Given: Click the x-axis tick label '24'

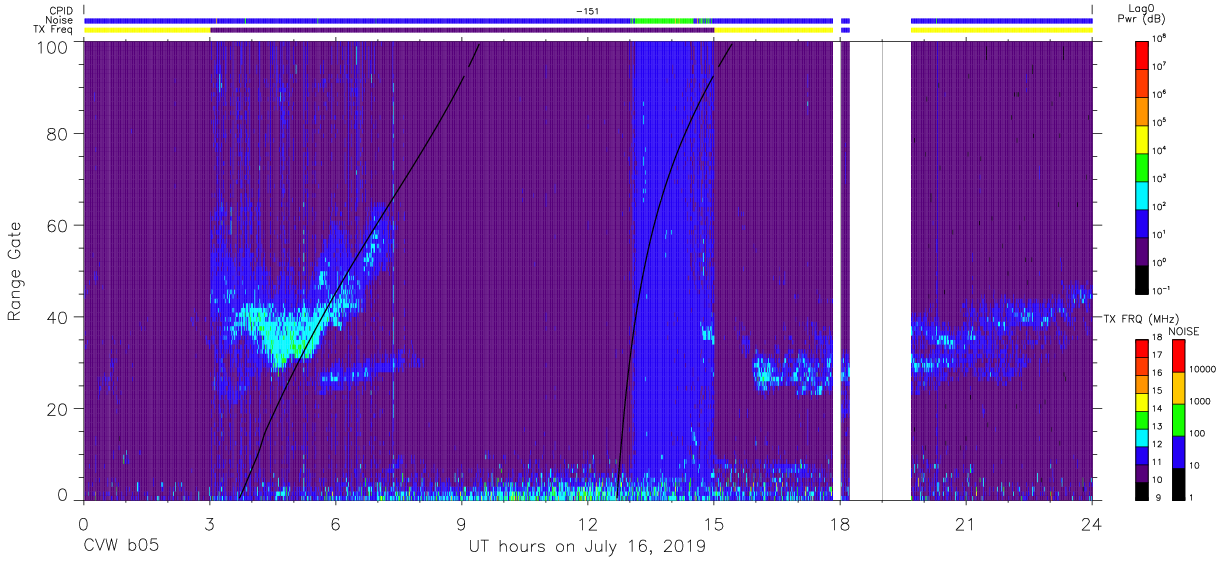Looking at the screenshot, I should [x=1092, y=523].
